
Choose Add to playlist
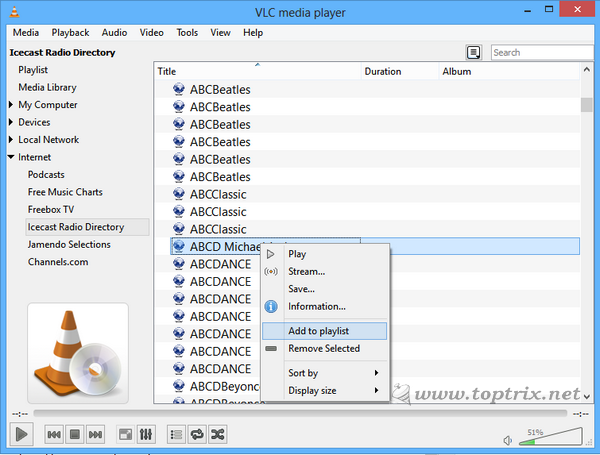pos(324,331)
